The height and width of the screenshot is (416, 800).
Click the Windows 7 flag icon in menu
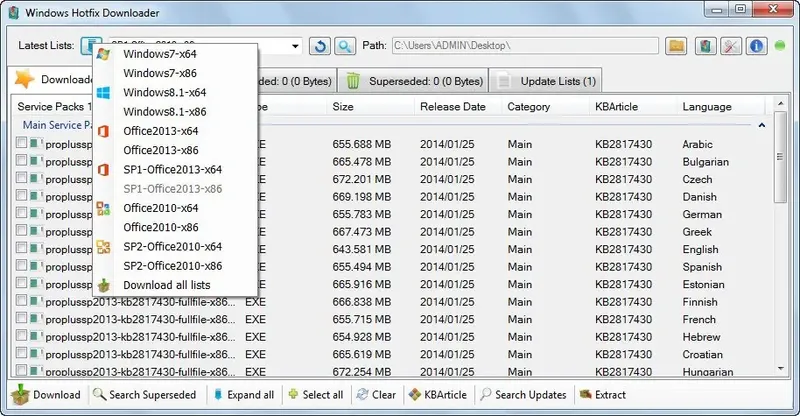103,54
